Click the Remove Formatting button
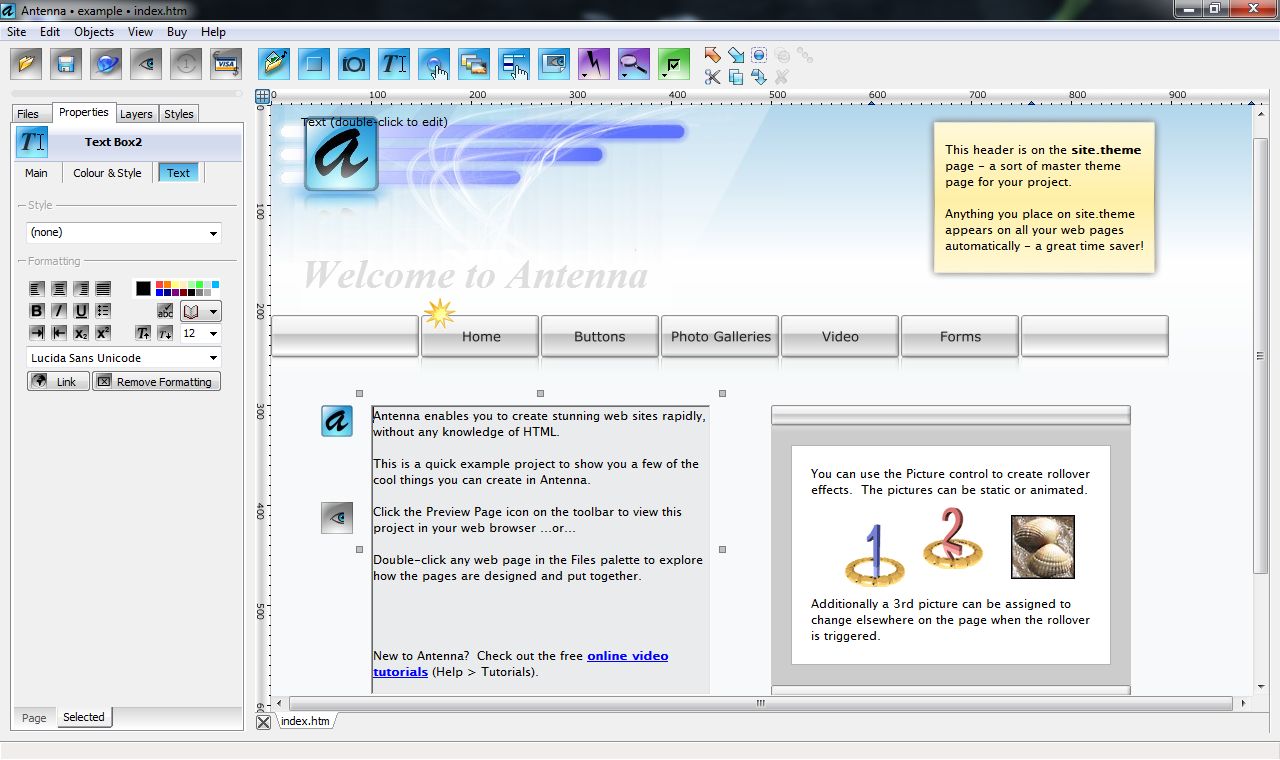The image size is (1280, 760). [x=156, y=381]
